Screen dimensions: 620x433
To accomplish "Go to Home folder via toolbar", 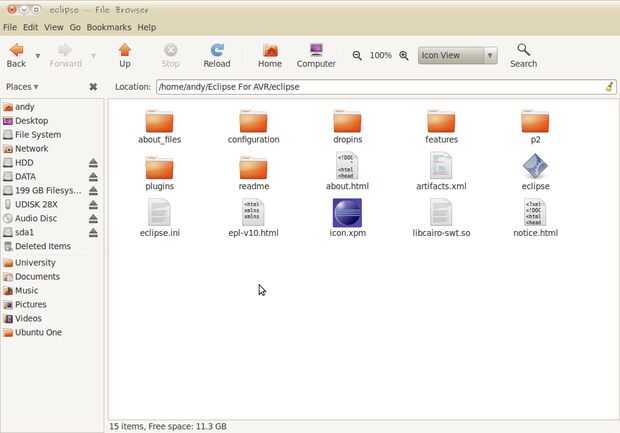I will click(270, 56).
